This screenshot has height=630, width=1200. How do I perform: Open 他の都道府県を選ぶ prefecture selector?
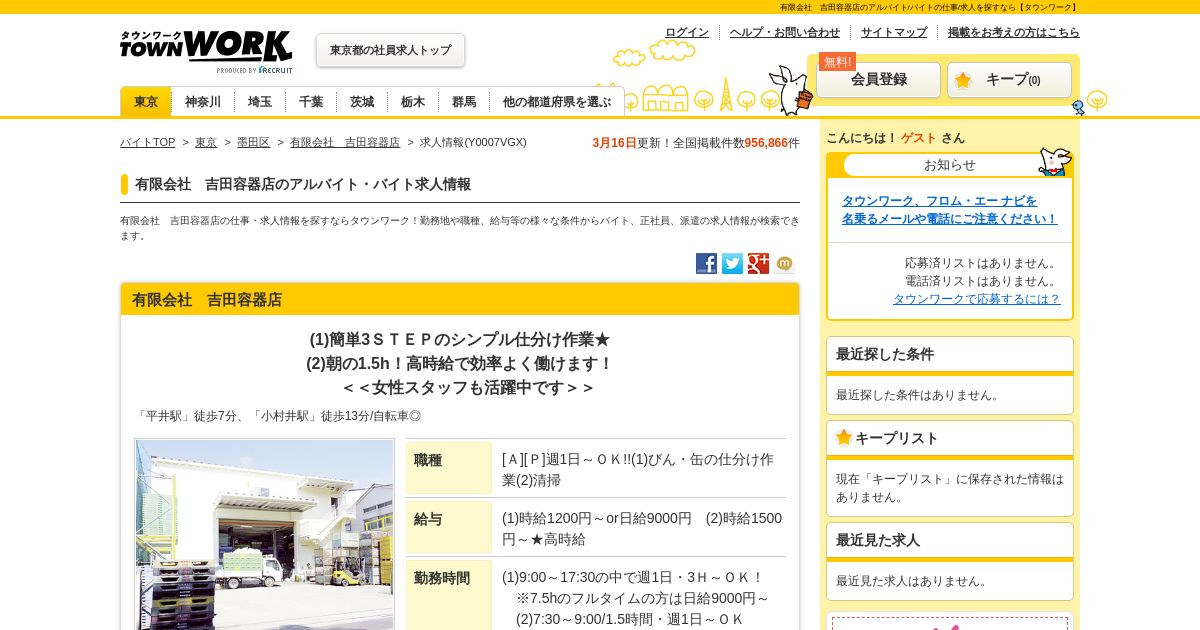(557, 102)
